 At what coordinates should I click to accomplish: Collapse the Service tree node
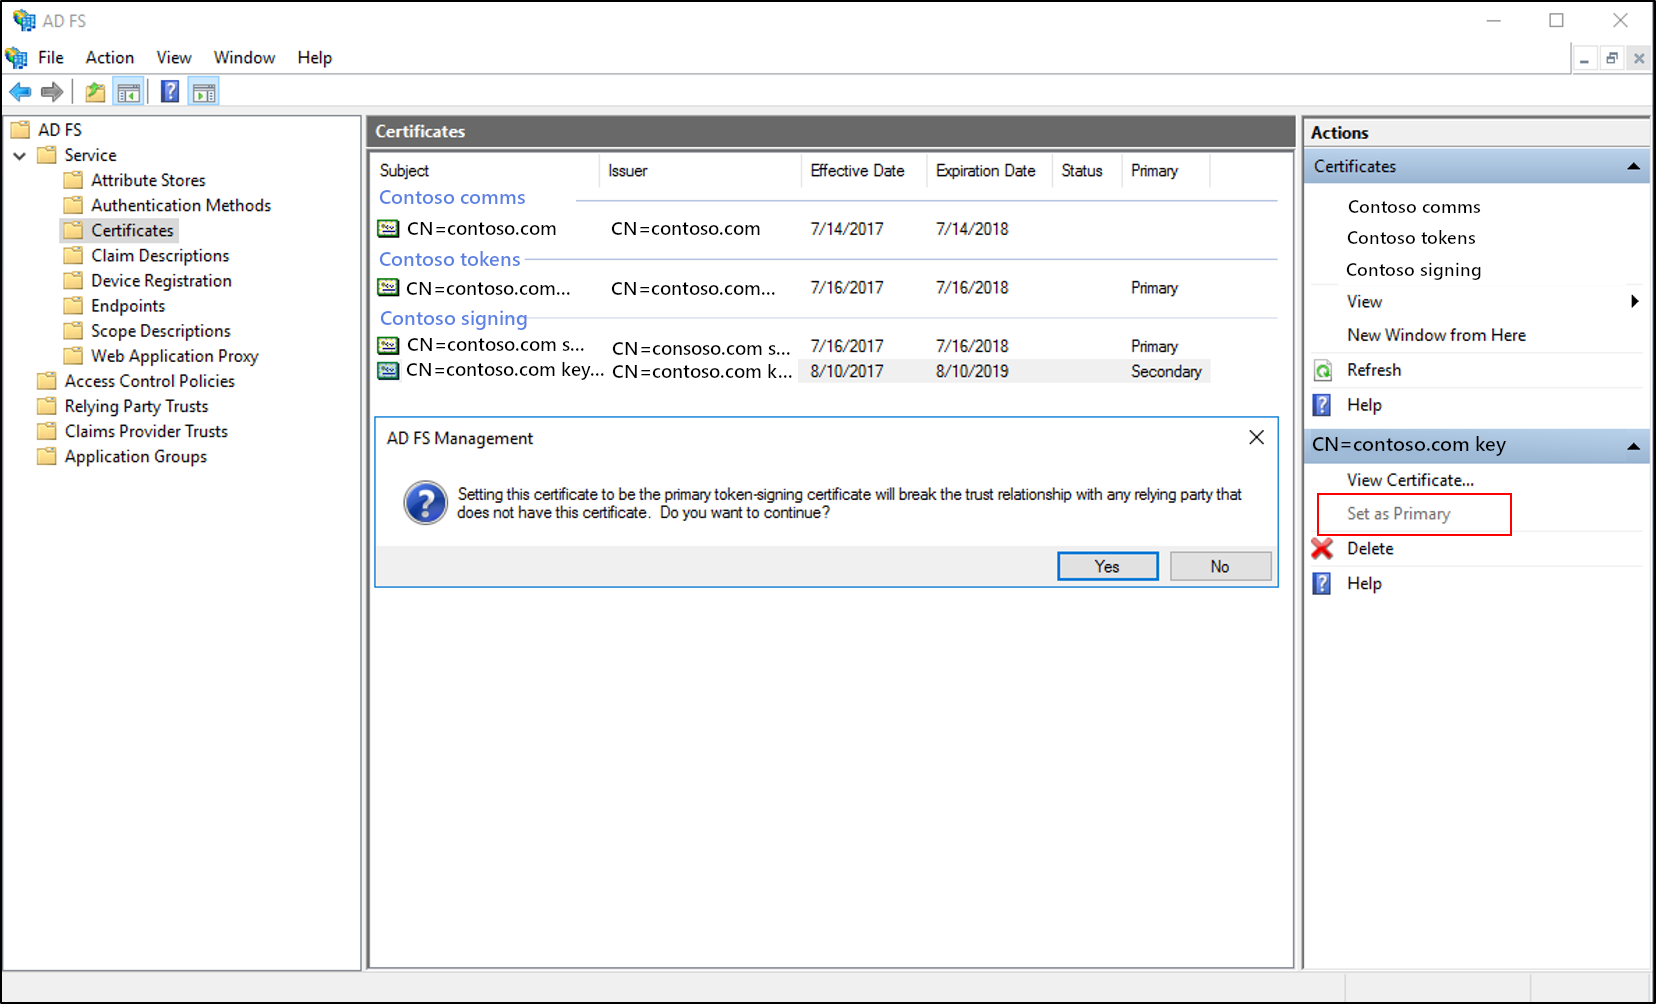point(20,155)
